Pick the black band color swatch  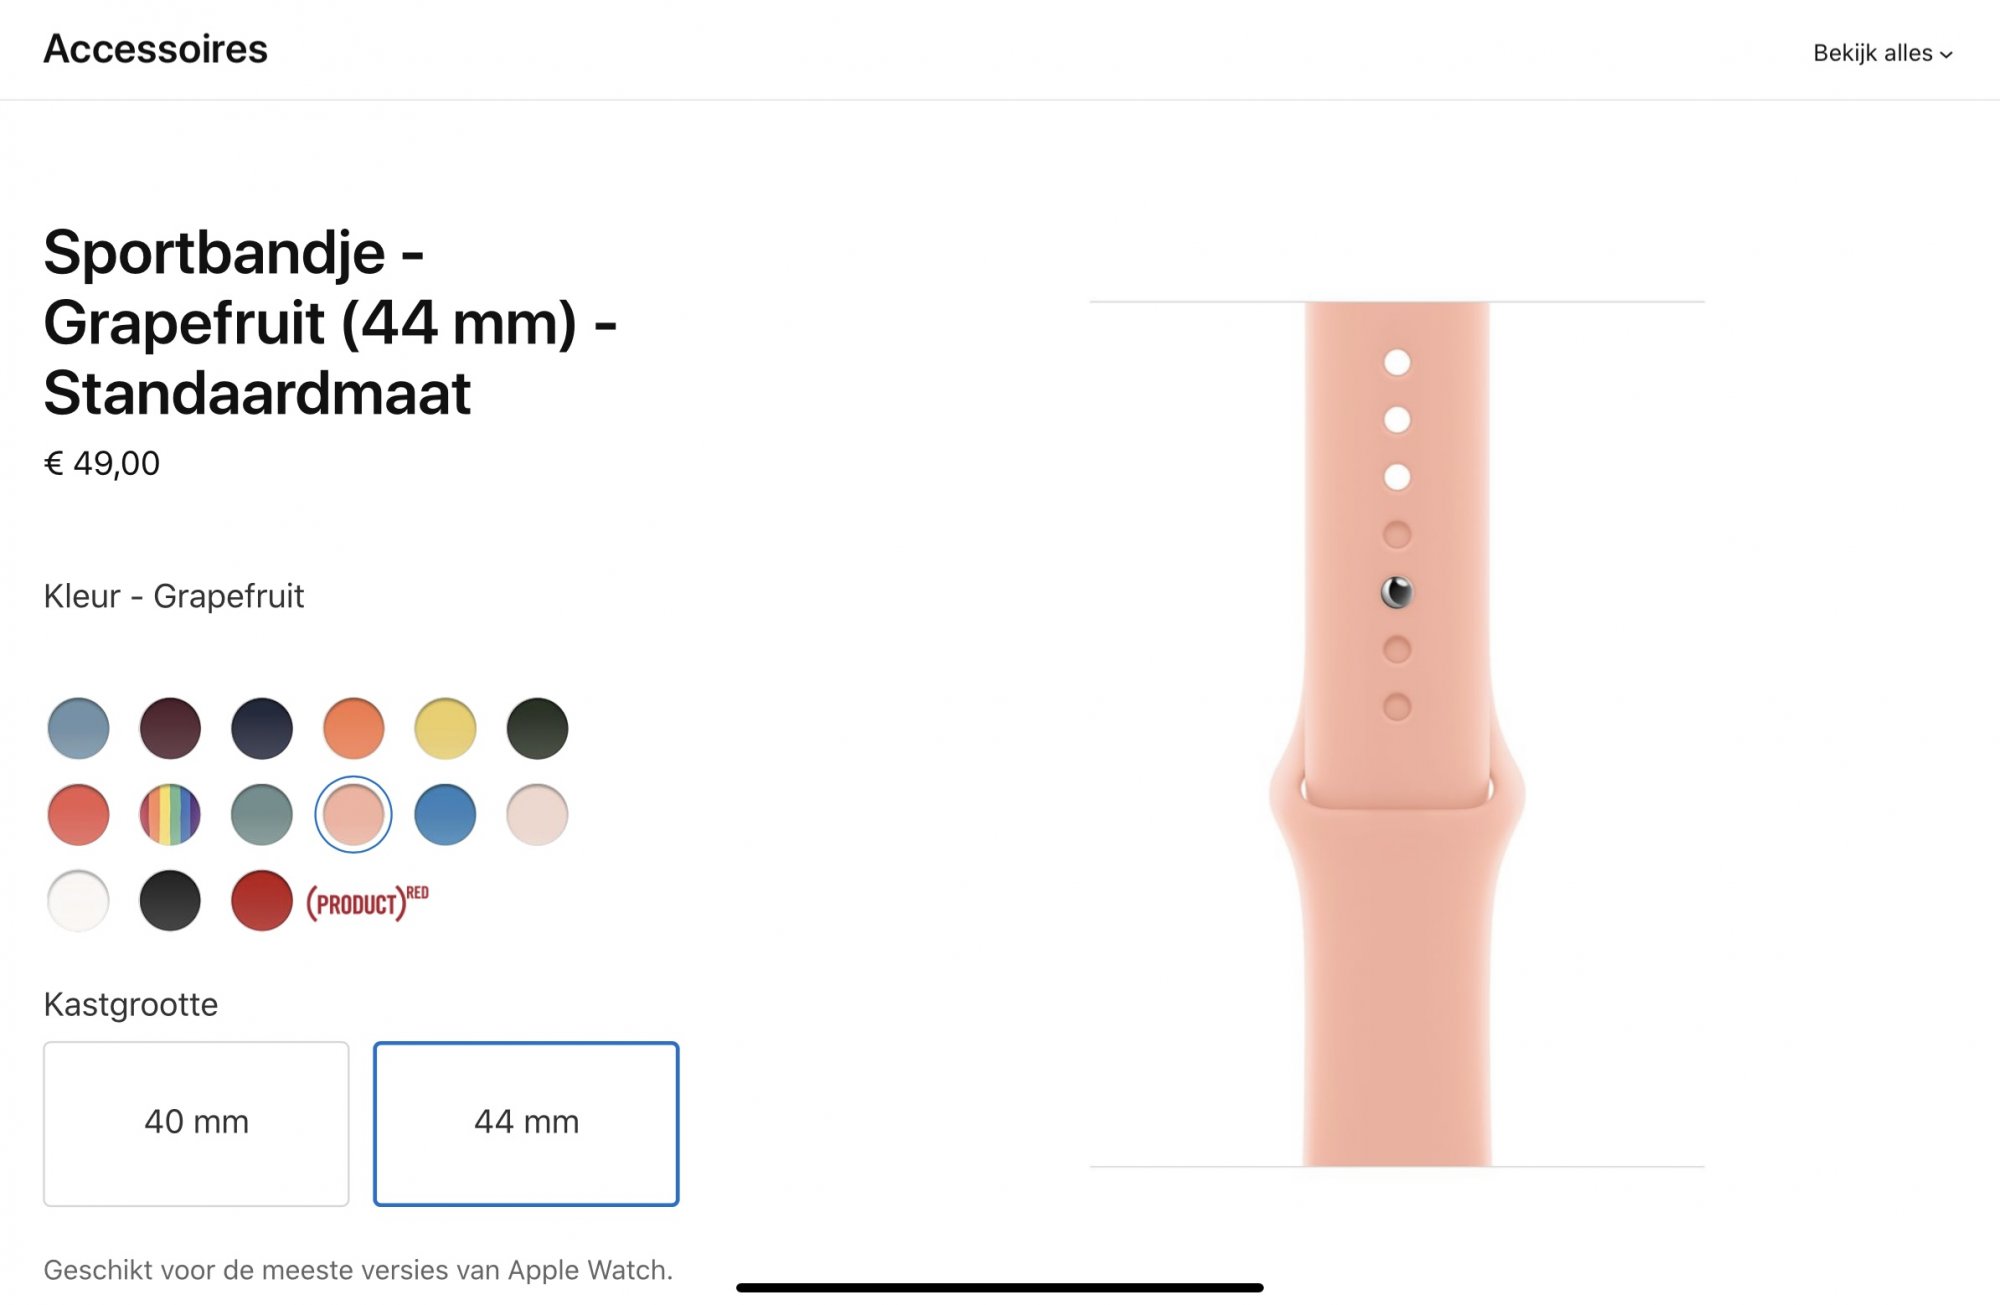tap(170, 900)
